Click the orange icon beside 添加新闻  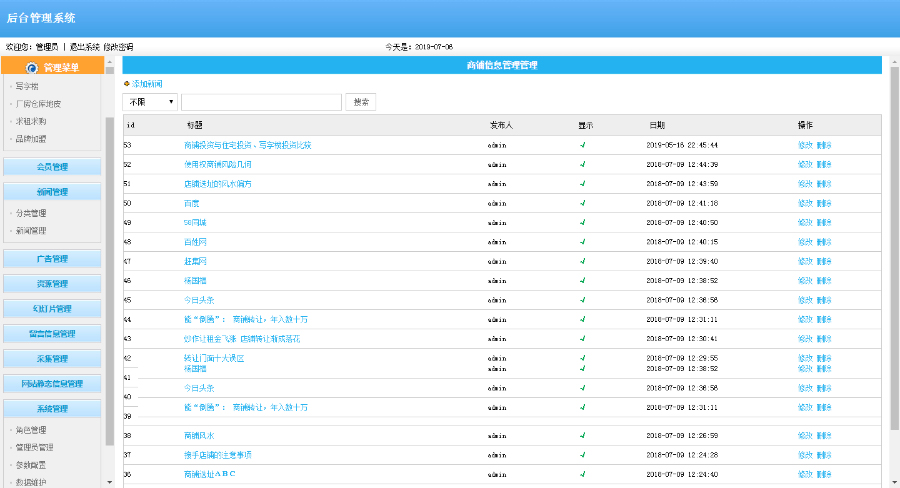coord(126,84)
